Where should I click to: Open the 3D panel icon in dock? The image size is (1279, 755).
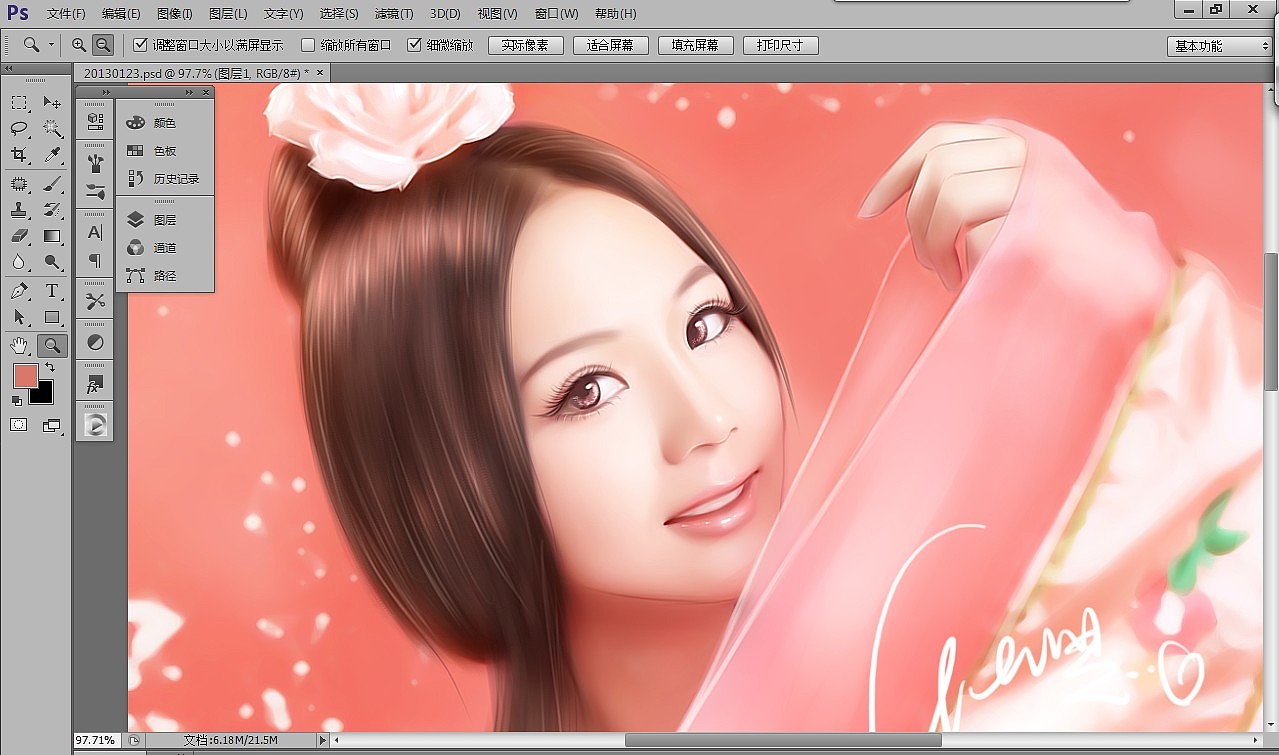tap(95, 121)
